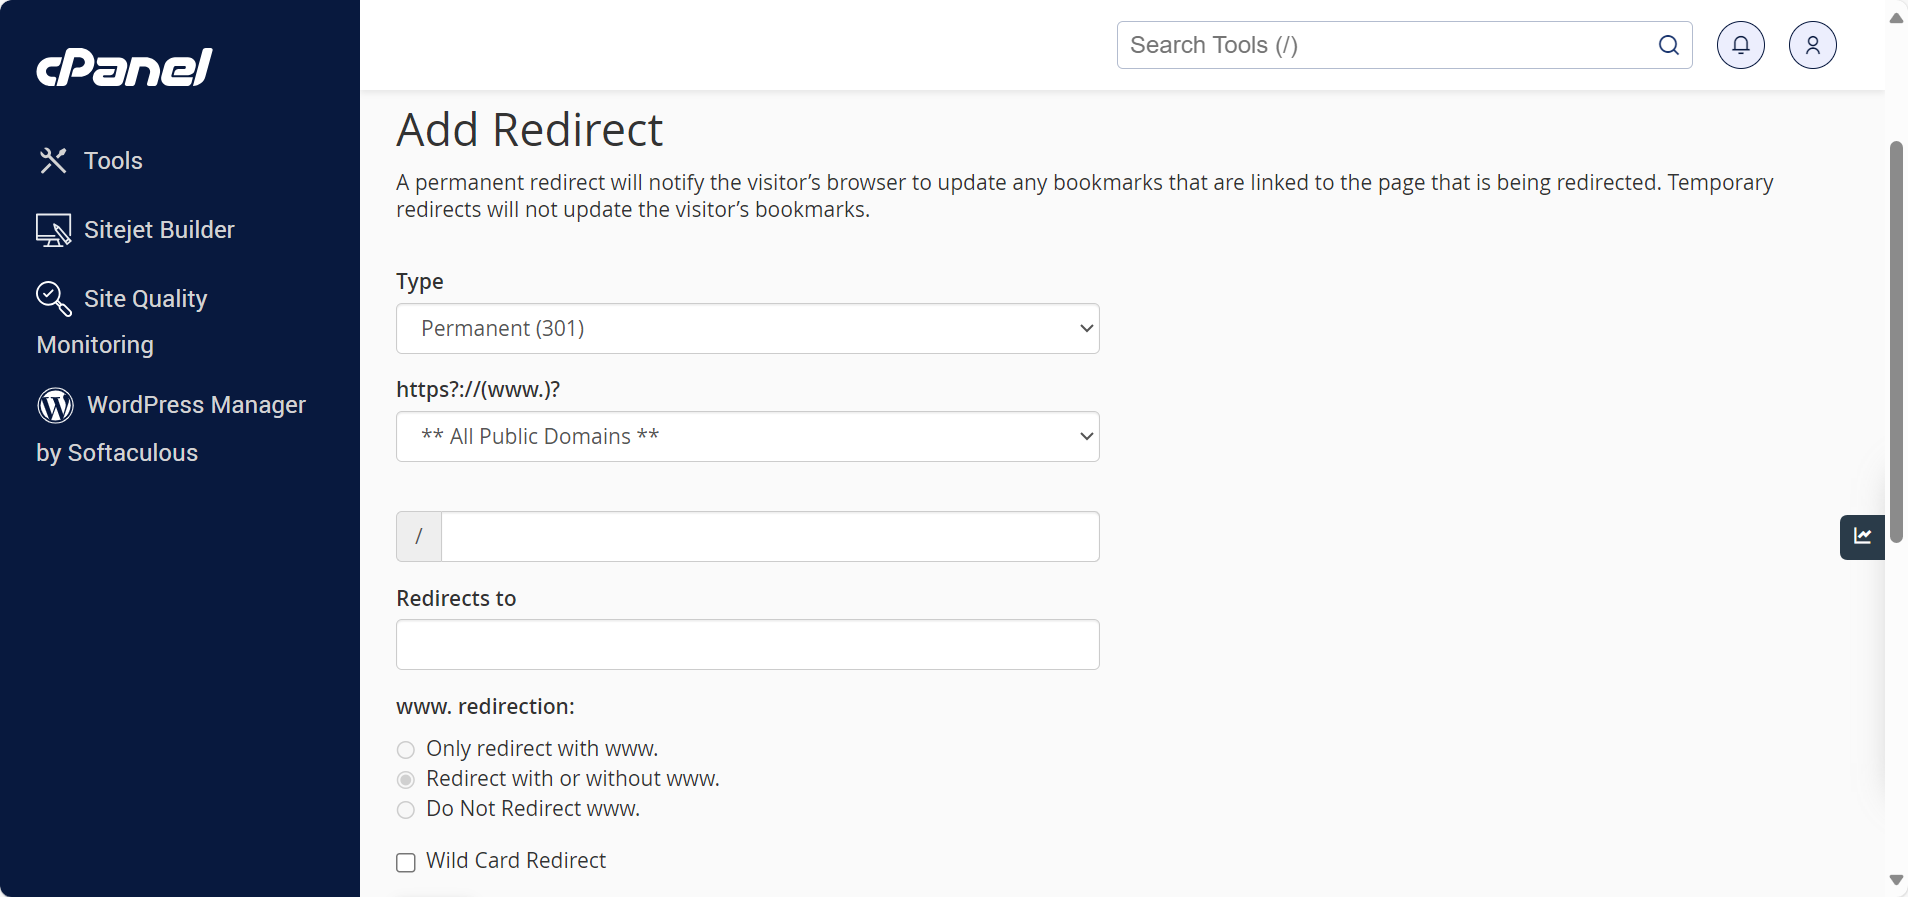The image size is (1908, 897).
Task: Click the statistics chart tab on right edge
Action: click(1862, 537)
